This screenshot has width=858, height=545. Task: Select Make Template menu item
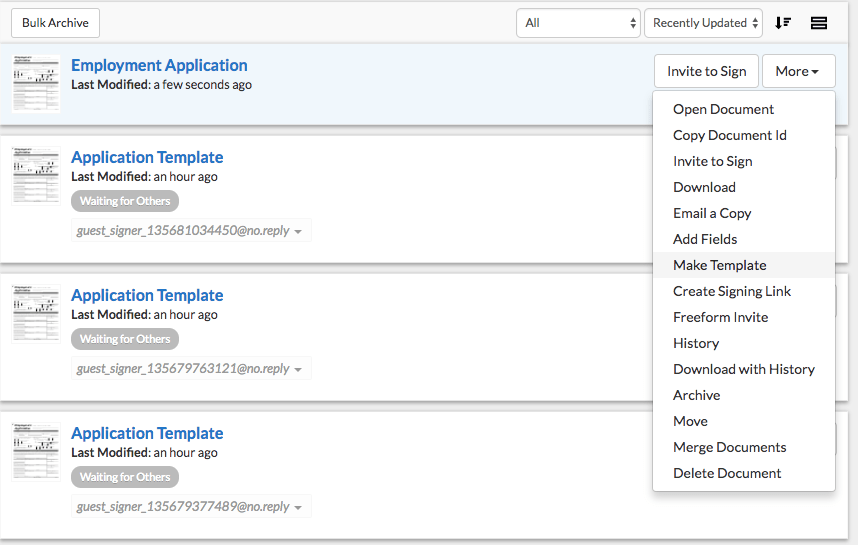[744, 265]
